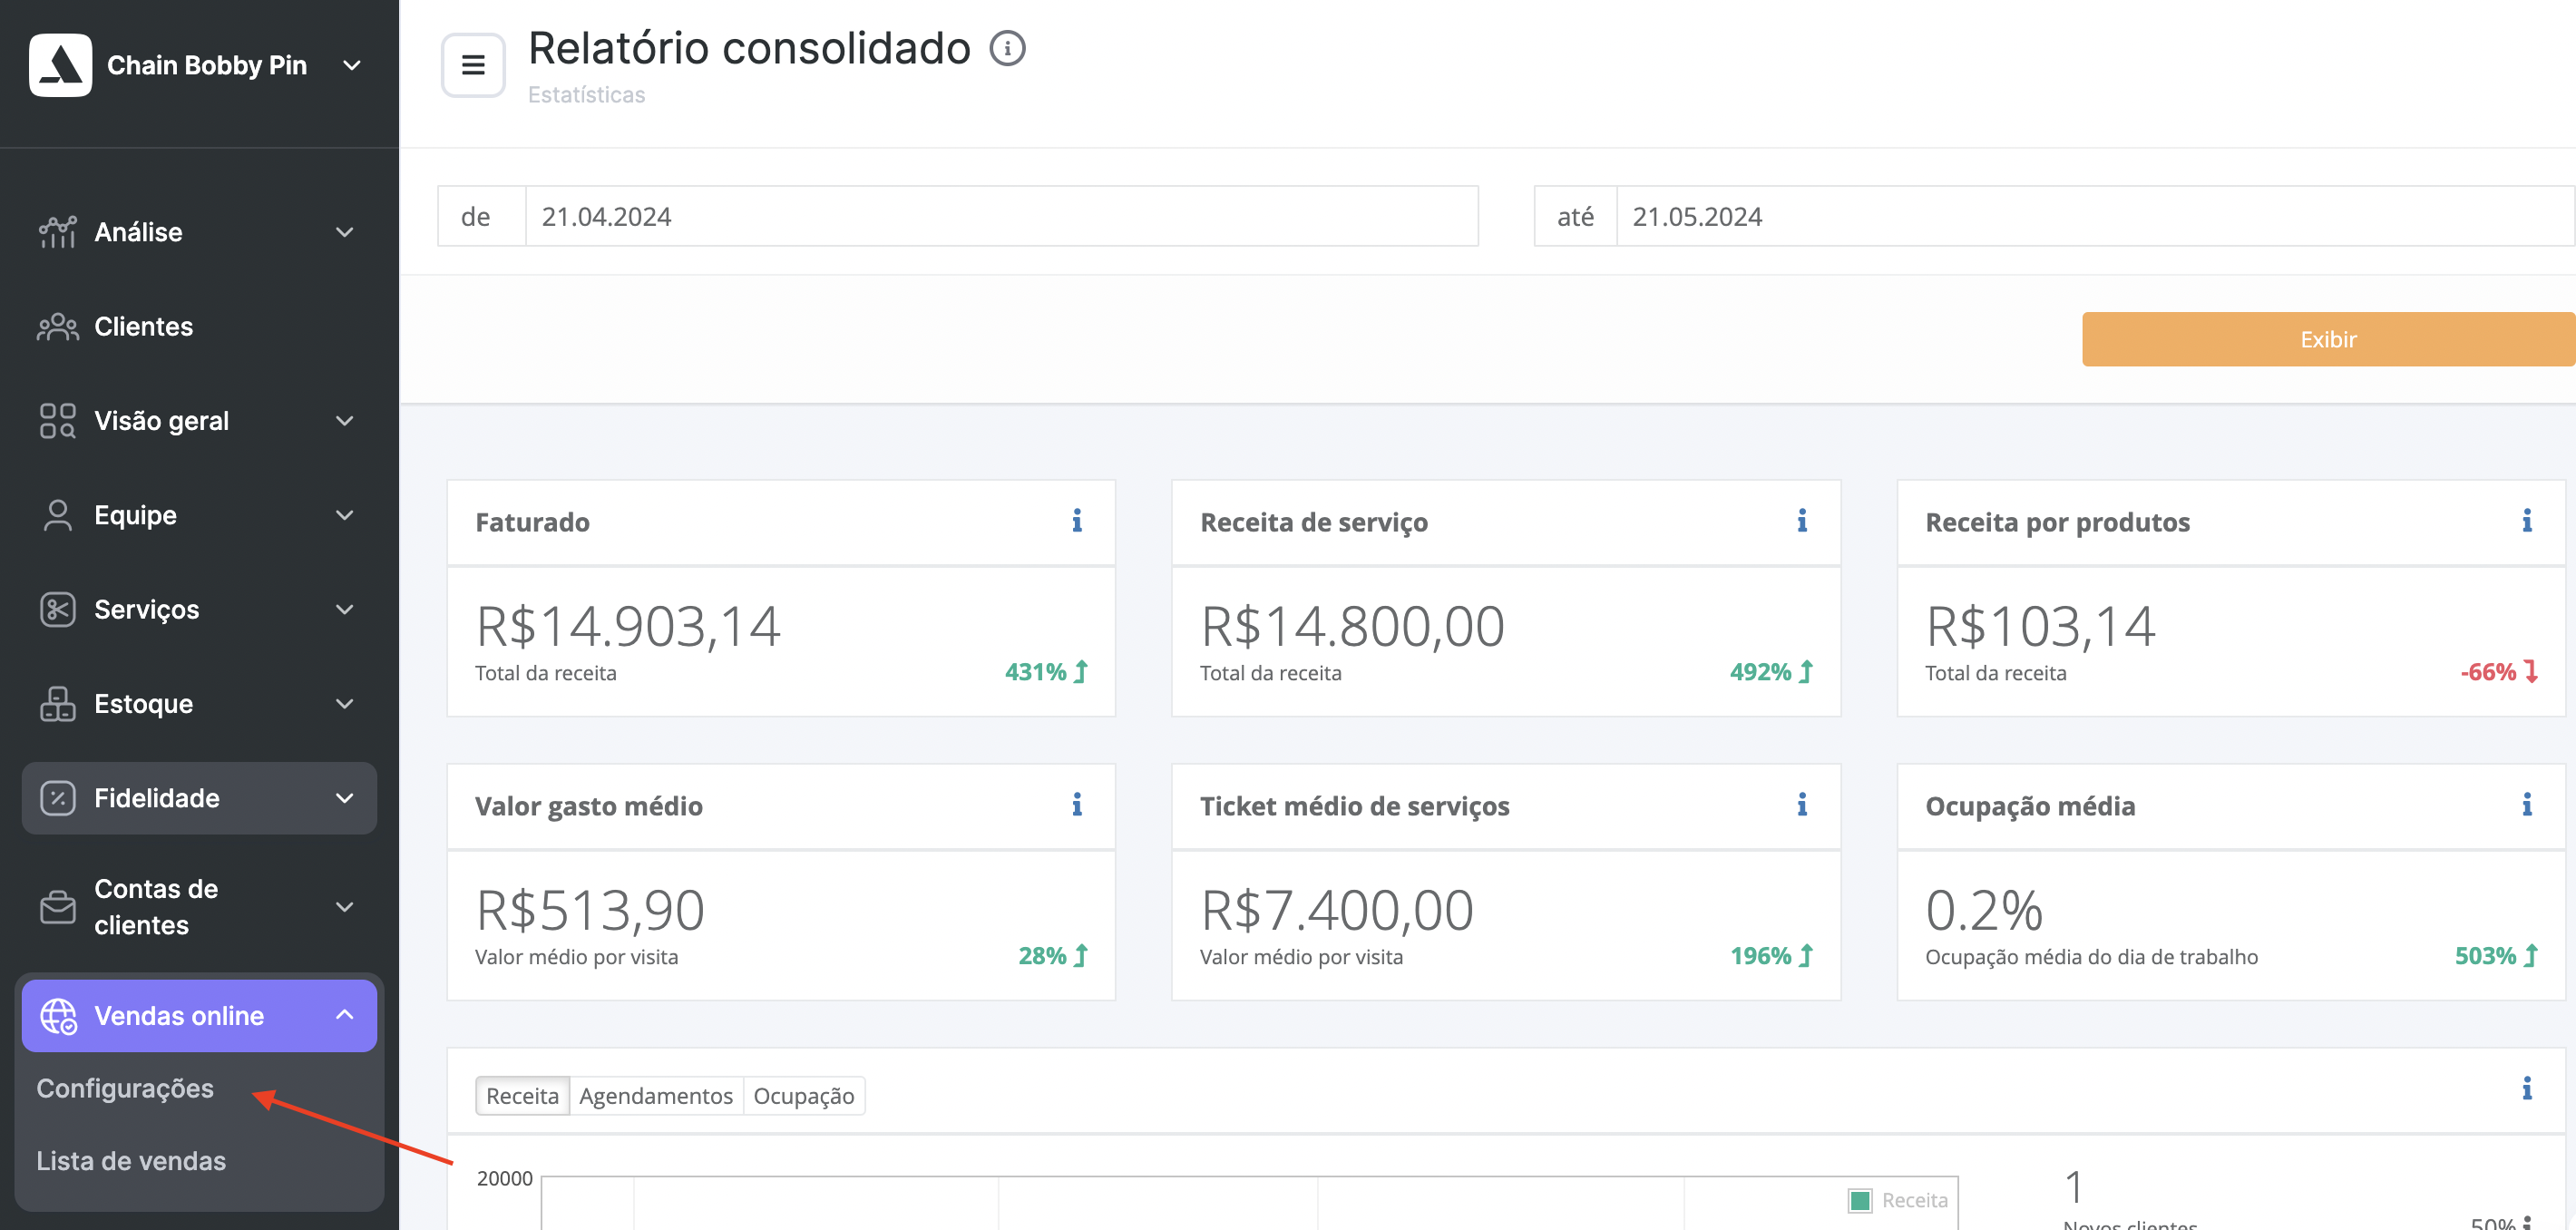Click info icon on Valor gasto médio
Screen dimensions: 2576x1230
click(x=1077, y=805)
